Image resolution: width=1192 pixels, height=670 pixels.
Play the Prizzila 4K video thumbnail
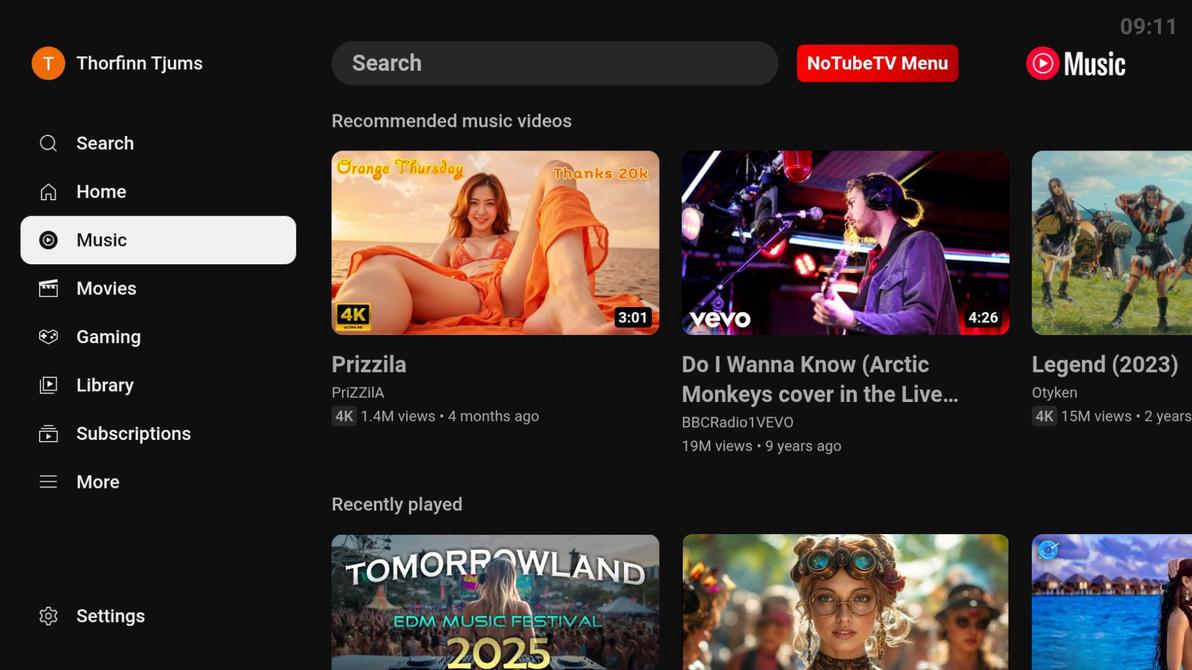(x=495, y=242)
